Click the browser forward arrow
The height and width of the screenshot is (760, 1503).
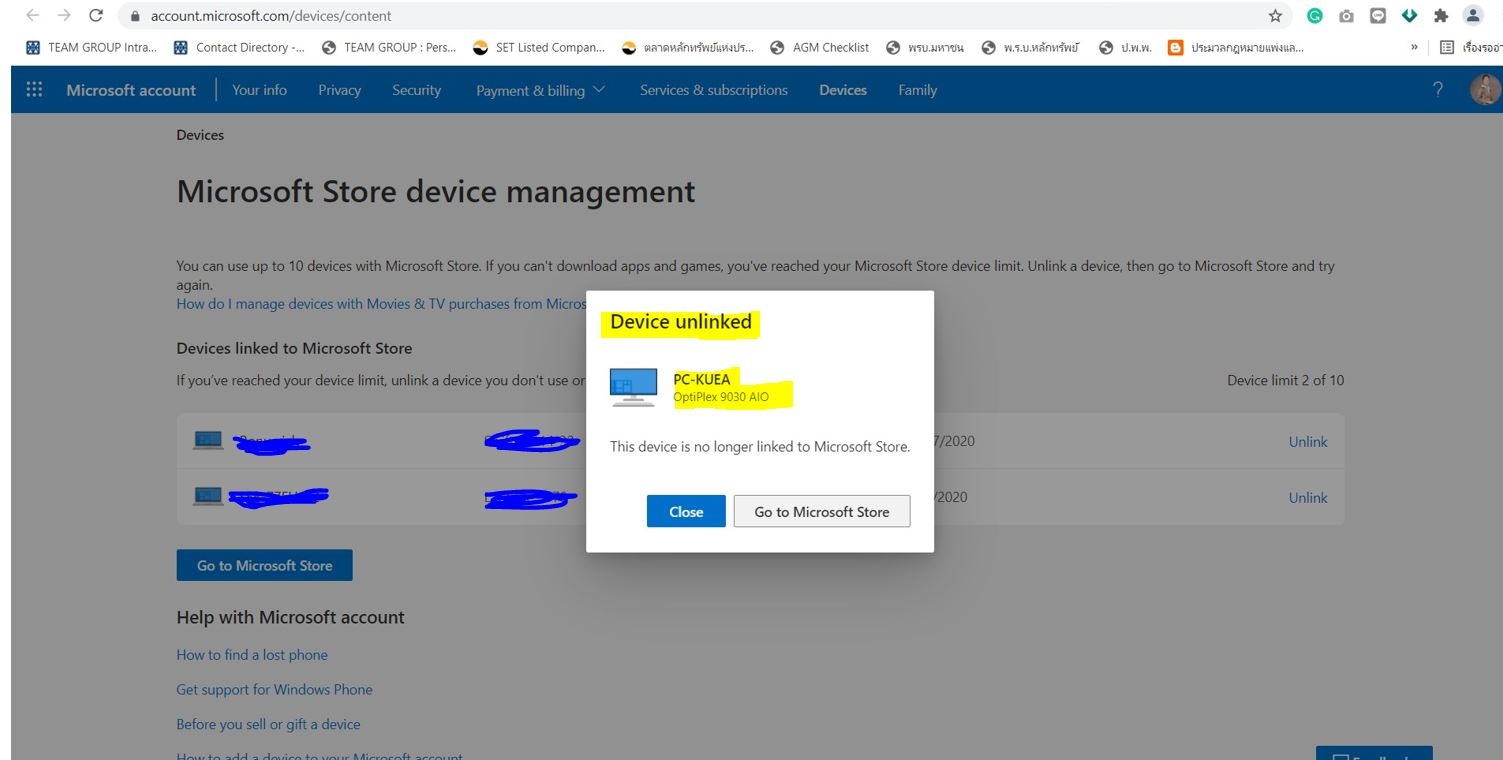click(64, 15)
